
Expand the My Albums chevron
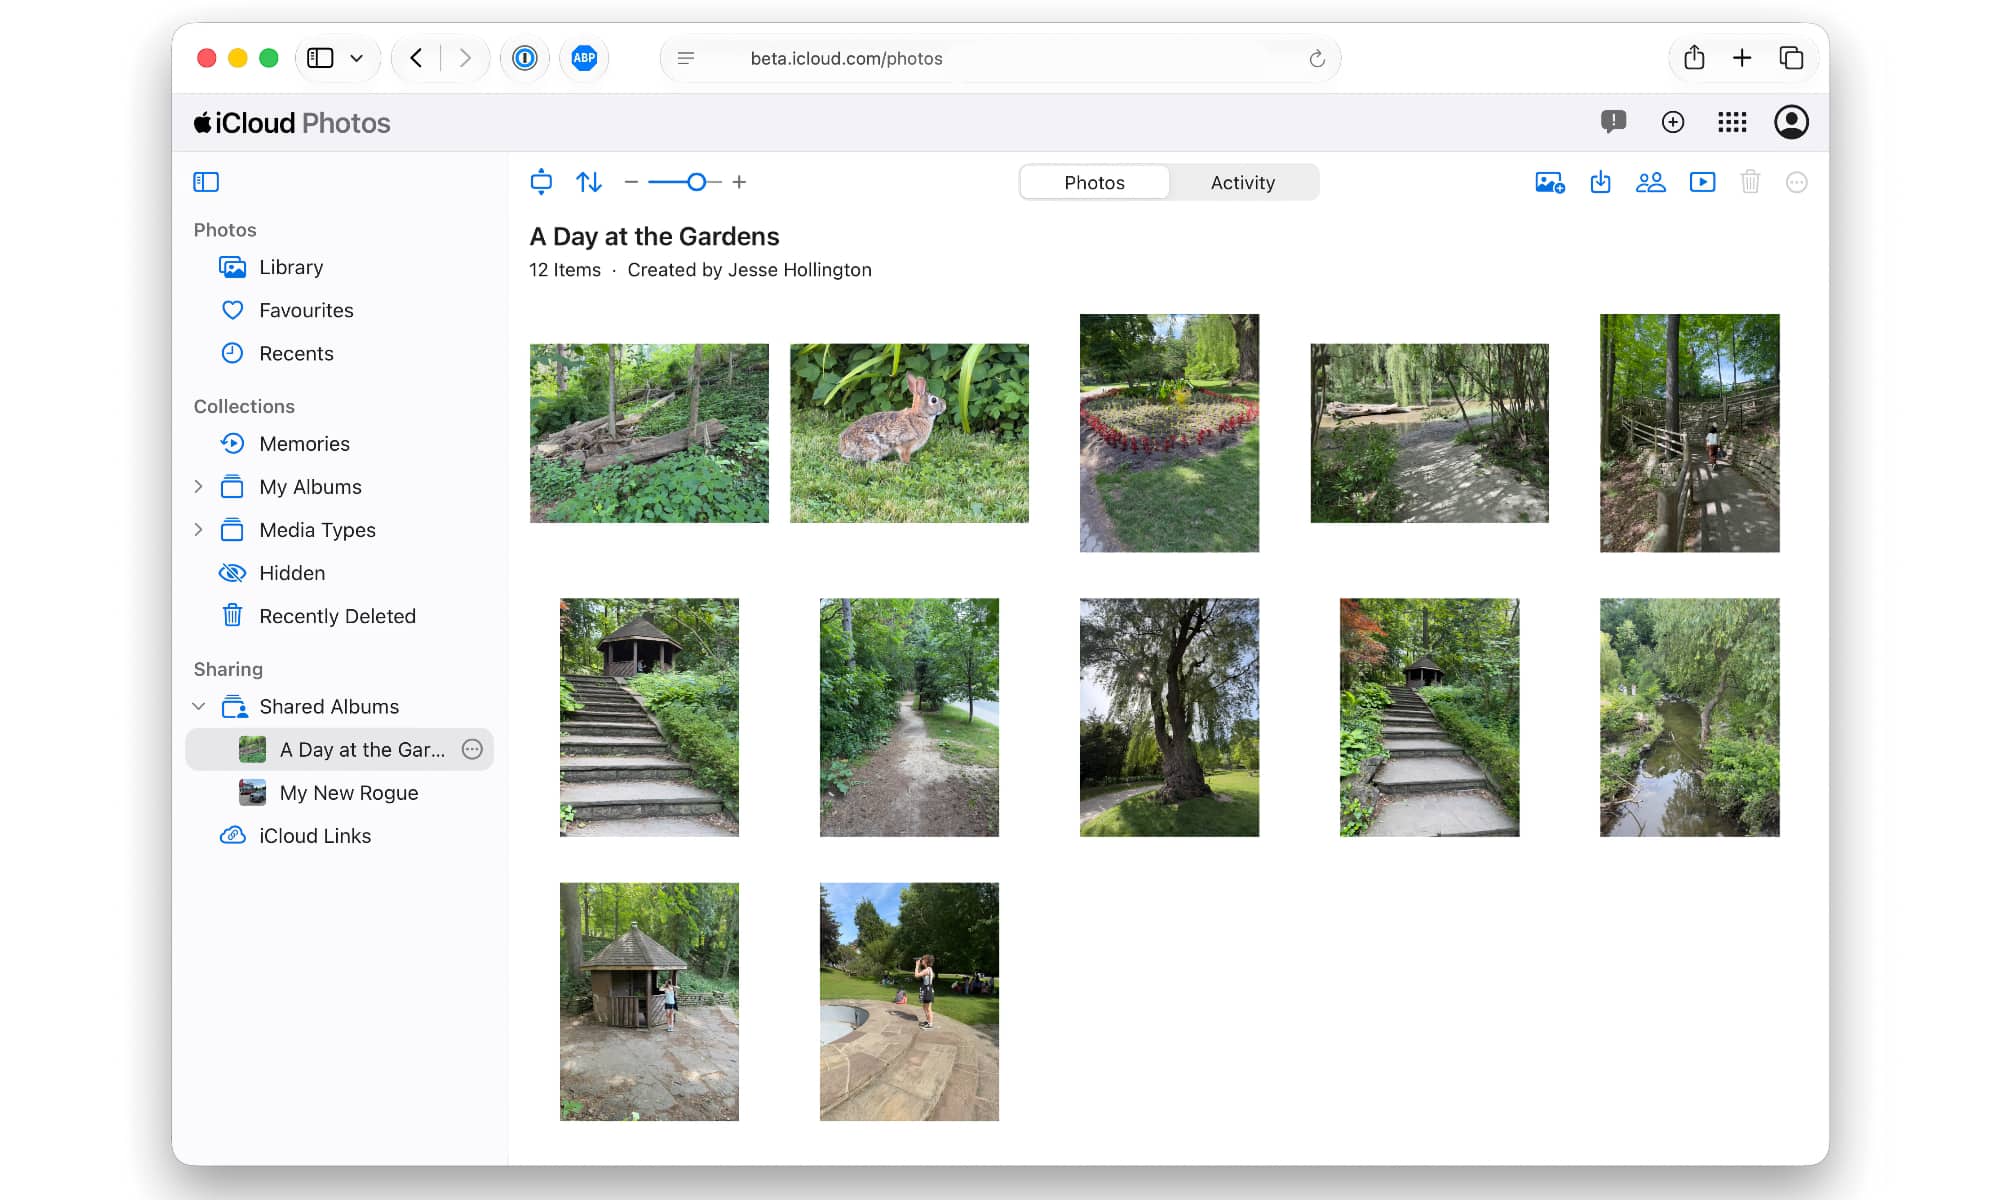[x=198, y=487]
